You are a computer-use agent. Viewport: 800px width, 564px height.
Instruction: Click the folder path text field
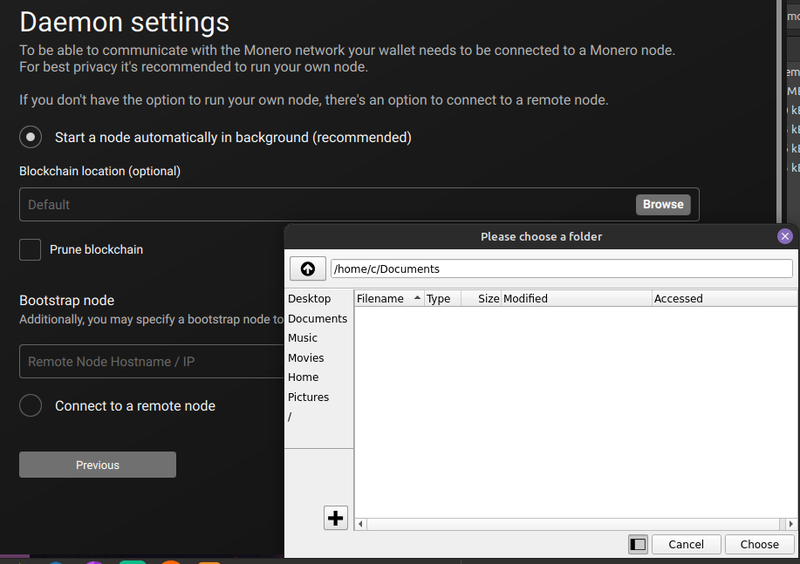coord(560,269)
